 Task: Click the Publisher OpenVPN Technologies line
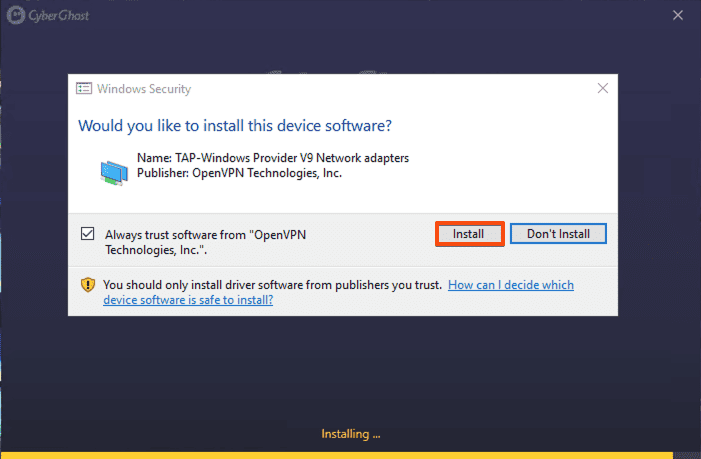tap(238, 173)
